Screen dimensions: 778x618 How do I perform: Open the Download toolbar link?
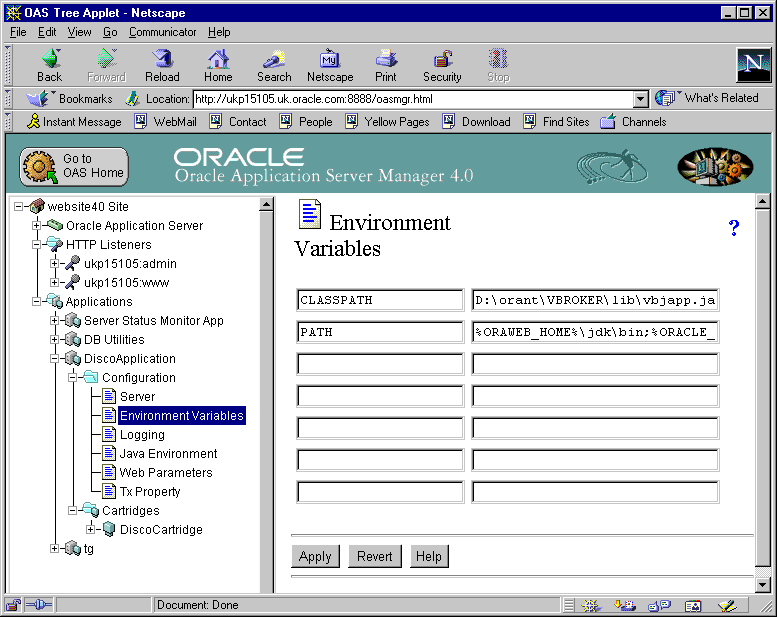point(476,122)
